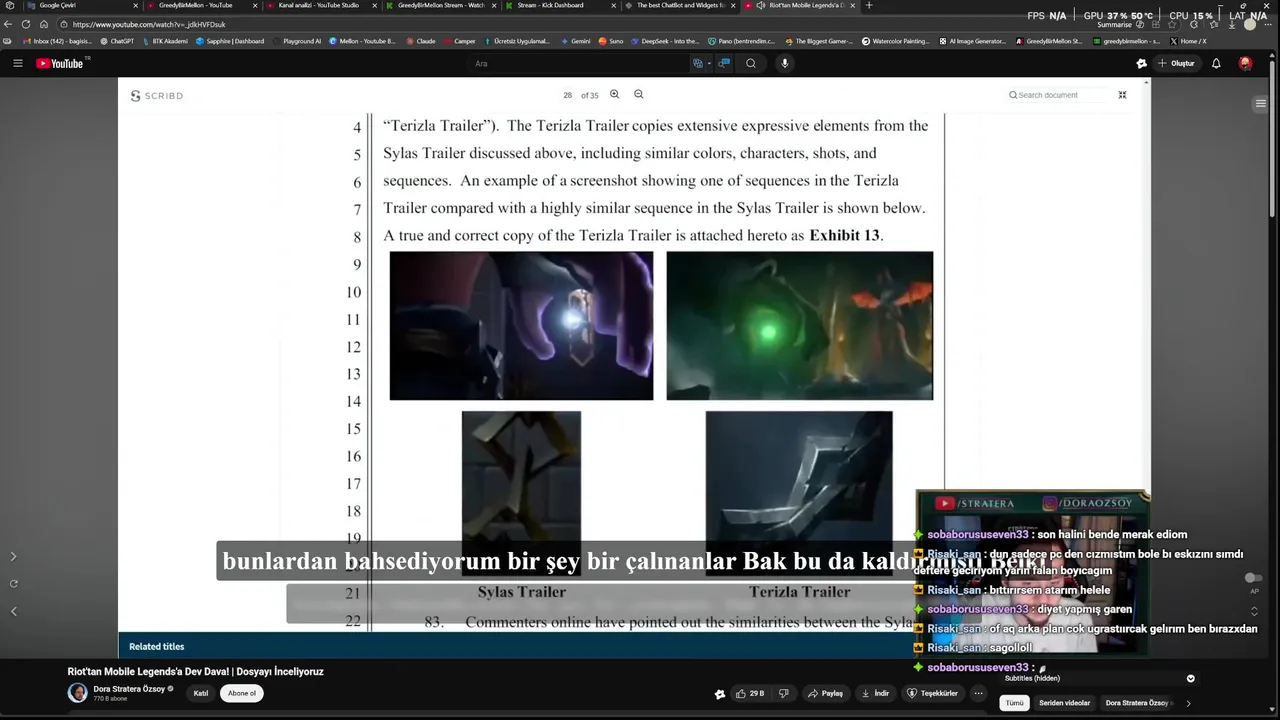Viewport: 1280px width, 720px height.
Task: Toggle Scribd fullscreen icon
Action: pos(1122,95)
